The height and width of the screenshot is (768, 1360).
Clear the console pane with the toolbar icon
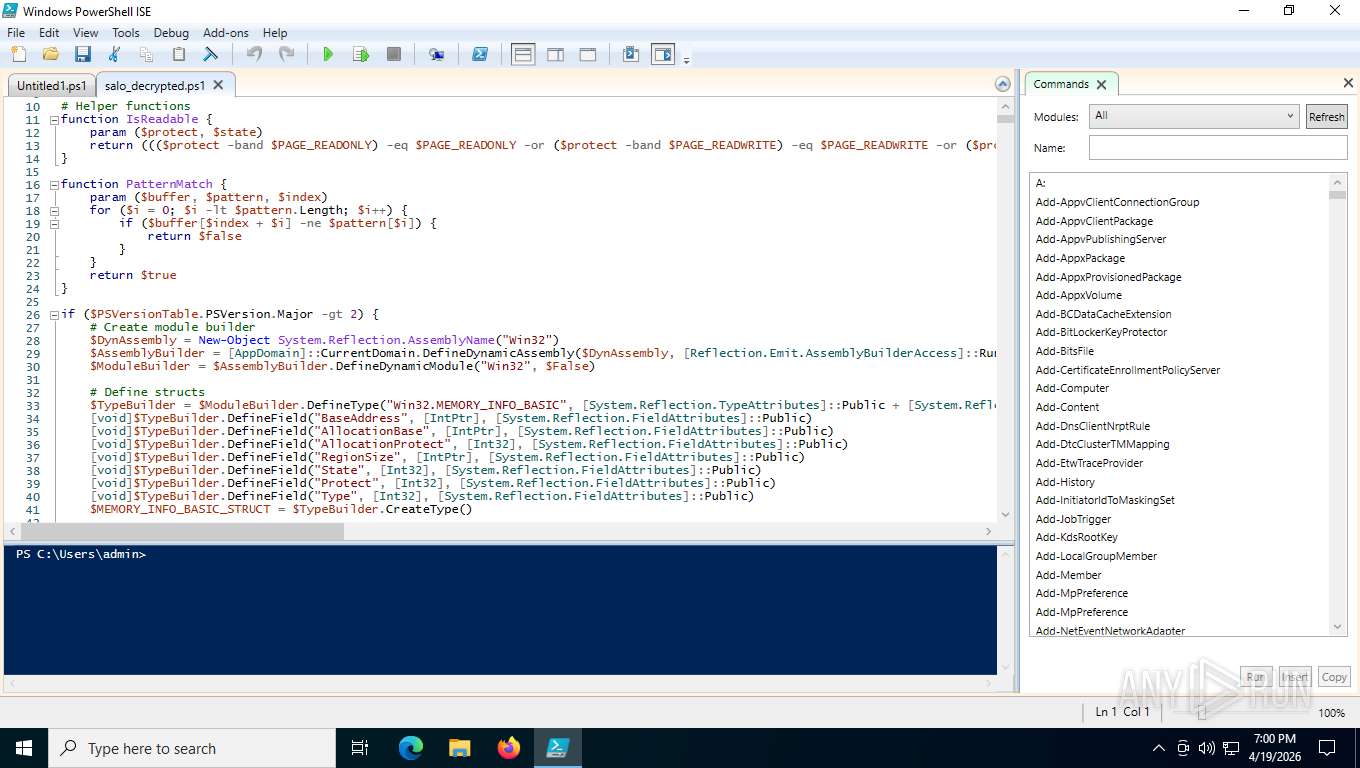(x=210, y=54)
